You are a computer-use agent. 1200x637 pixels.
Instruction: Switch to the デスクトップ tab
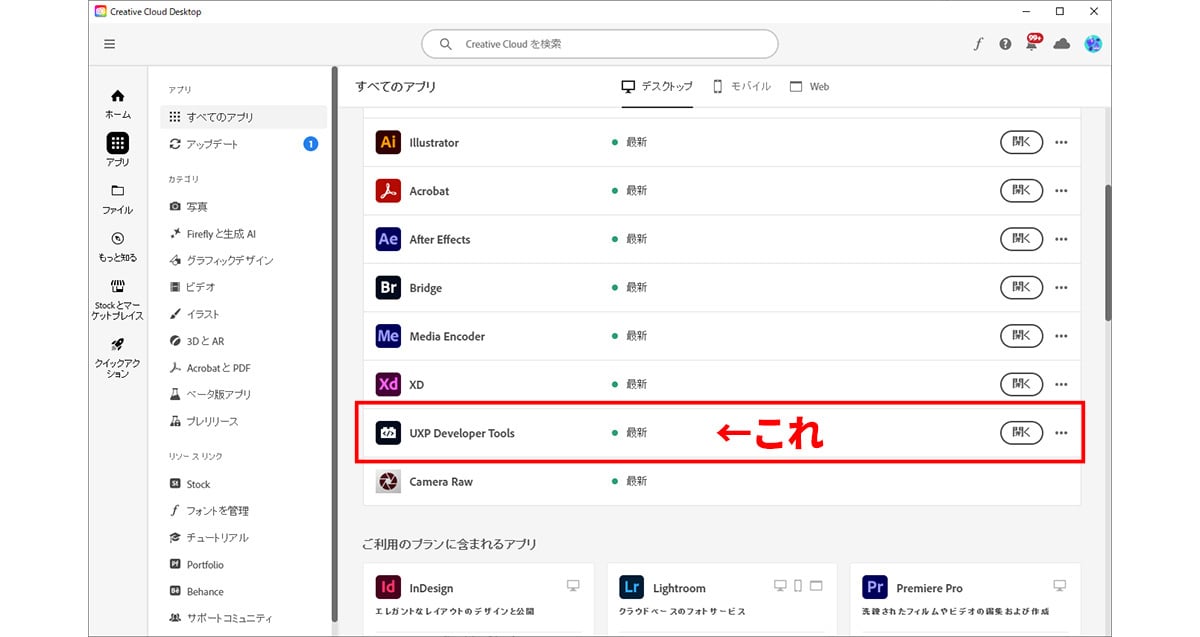(x=657, y=87)
